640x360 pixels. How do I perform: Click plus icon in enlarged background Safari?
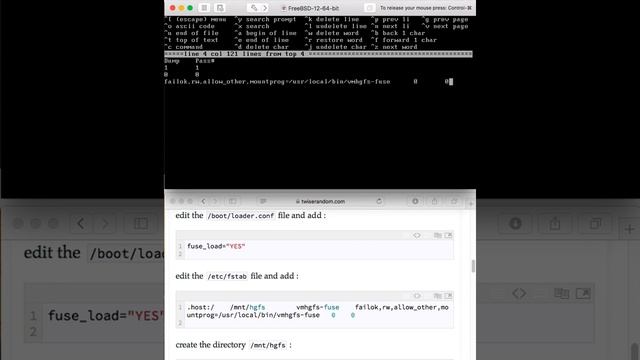629,229
